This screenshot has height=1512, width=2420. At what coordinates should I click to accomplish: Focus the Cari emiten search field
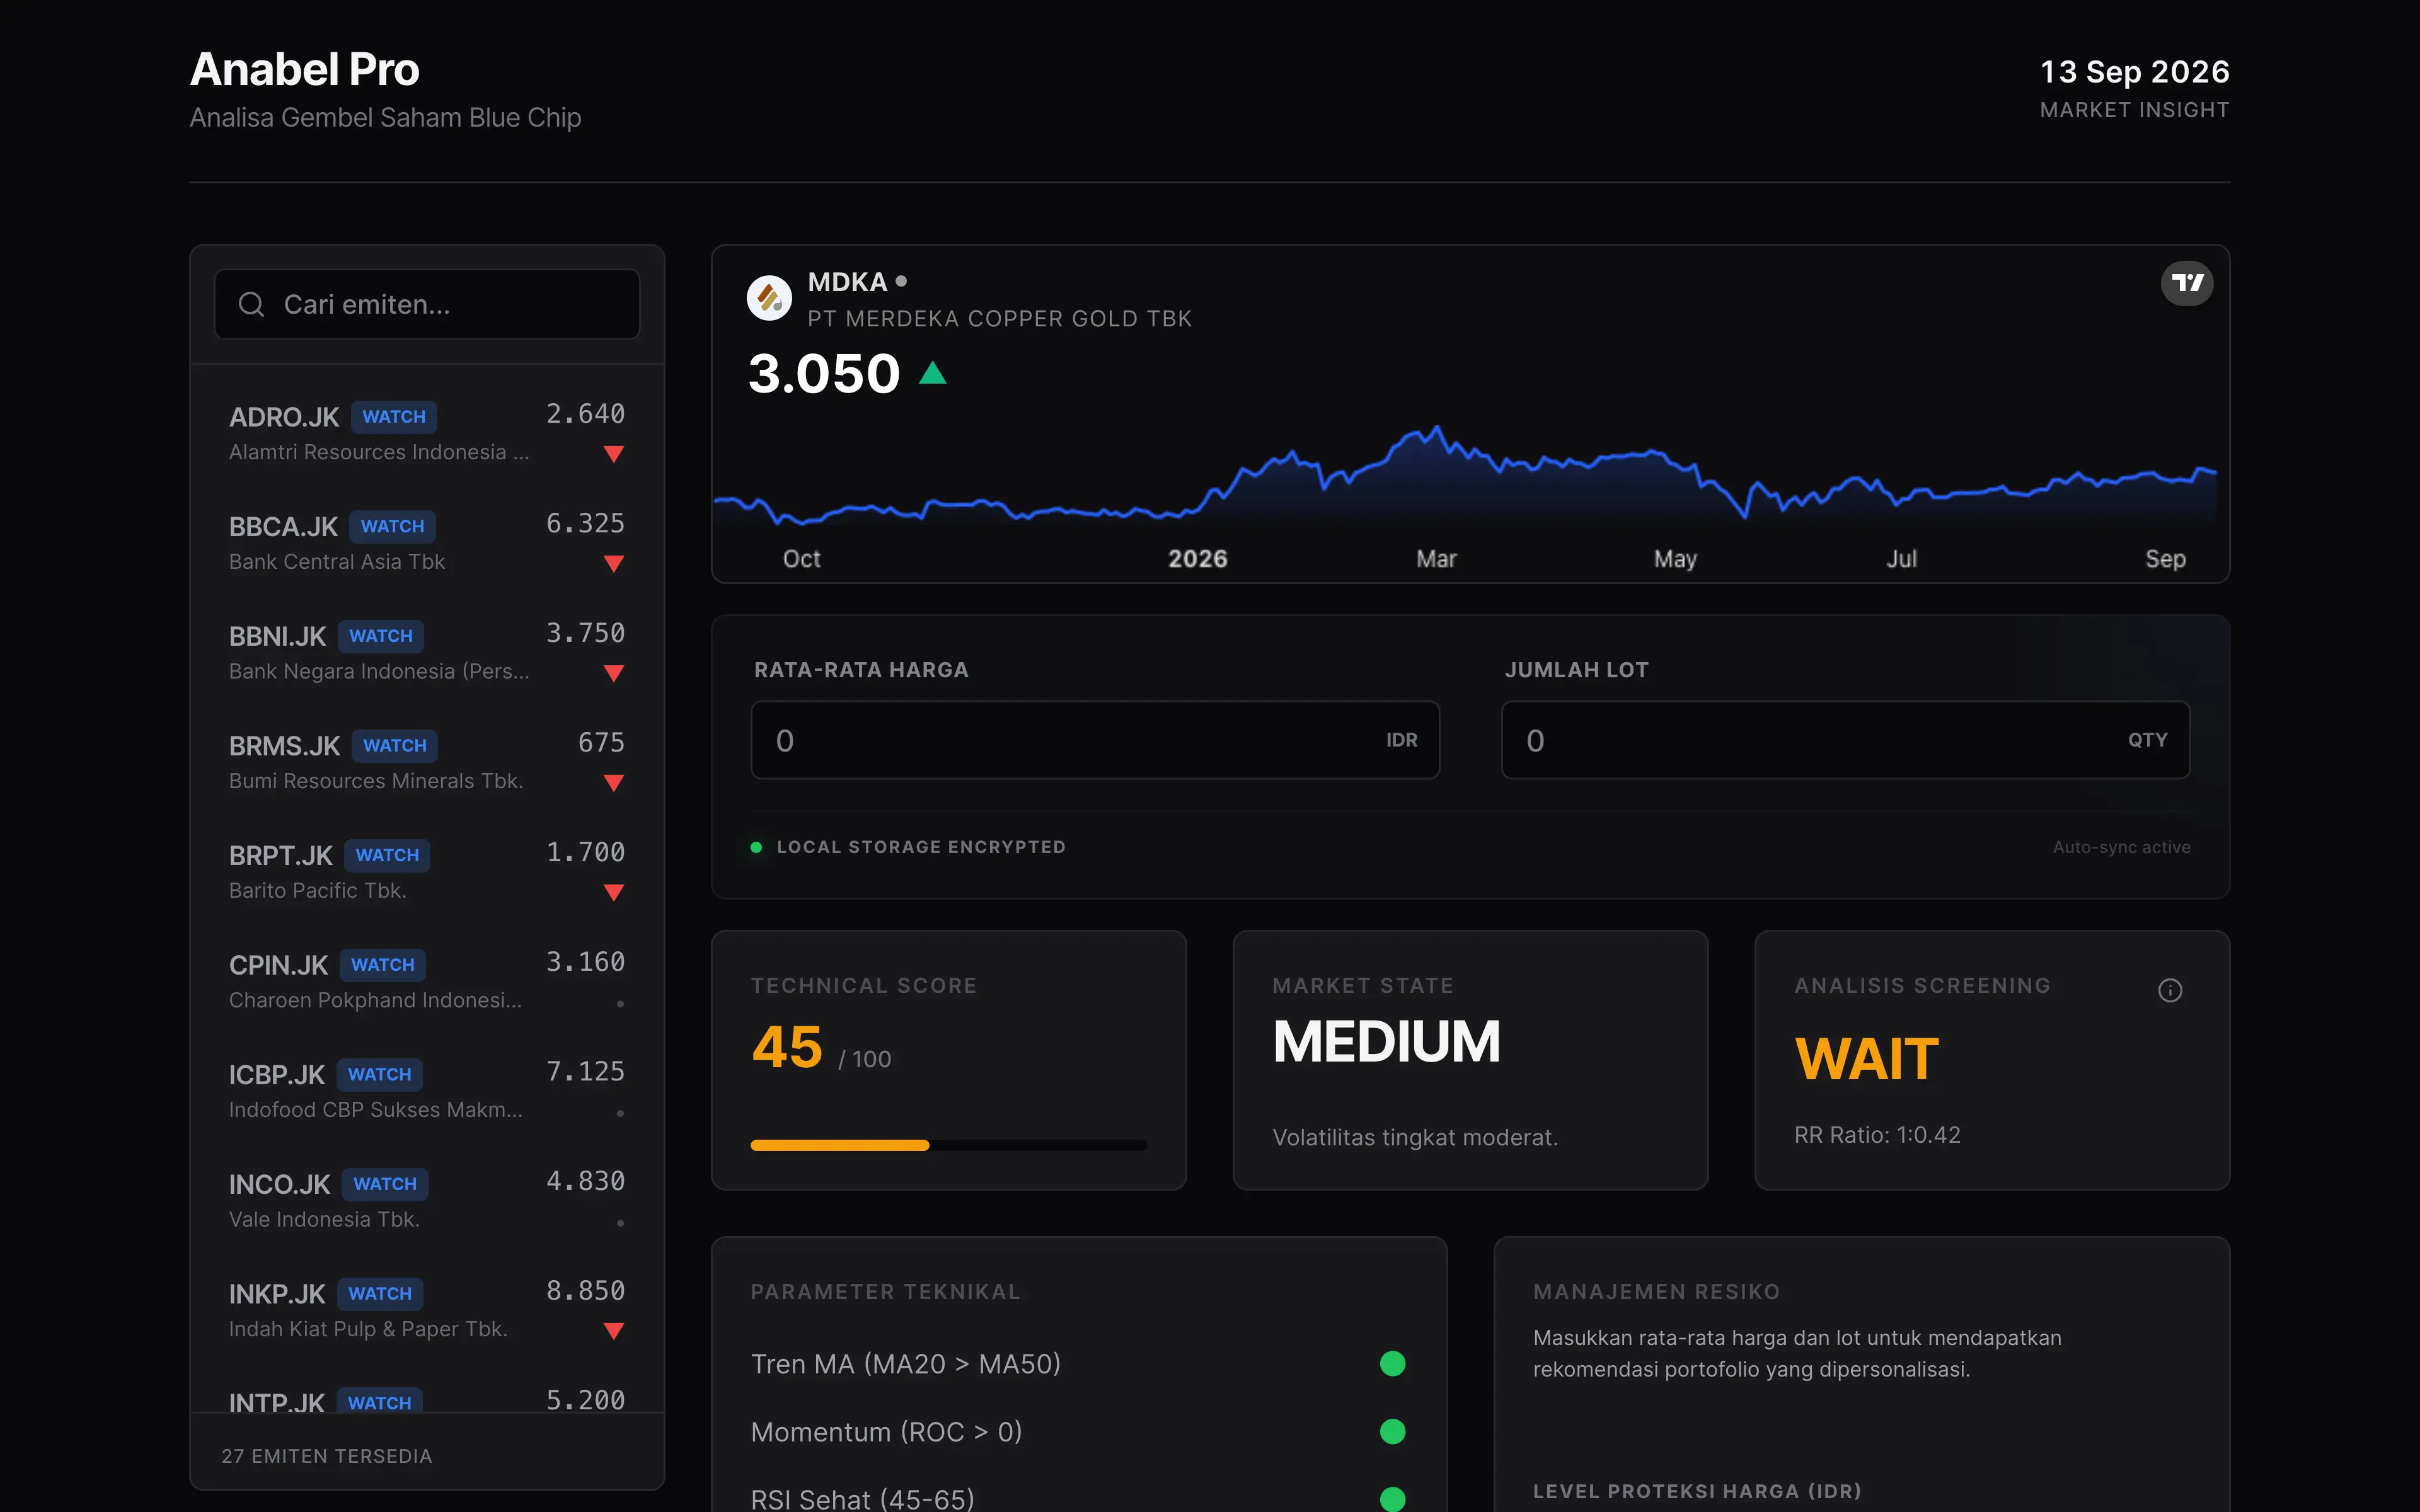427,304
